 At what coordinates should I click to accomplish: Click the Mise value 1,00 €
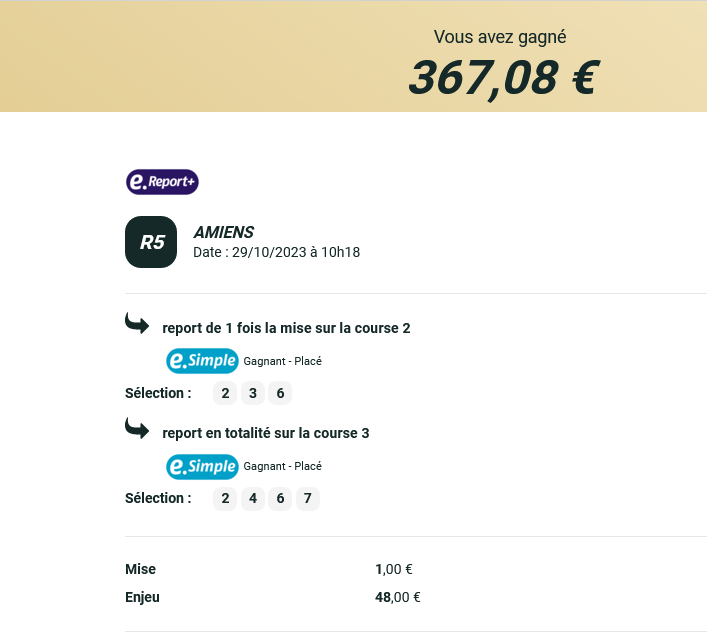click(394, 569)
